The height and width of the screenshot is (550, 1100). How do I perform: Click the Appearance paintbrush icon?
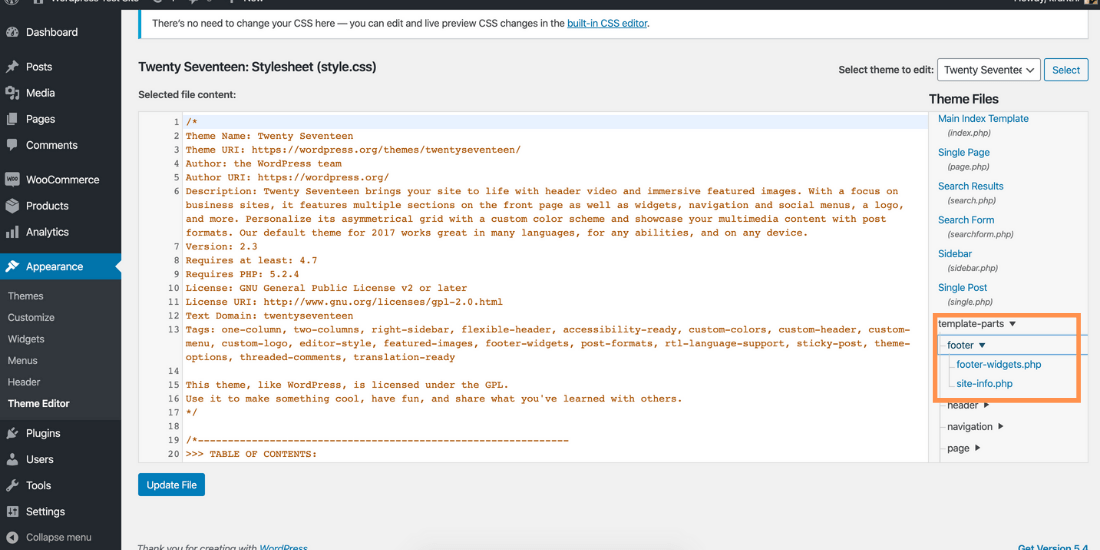[x=12, y=267]
